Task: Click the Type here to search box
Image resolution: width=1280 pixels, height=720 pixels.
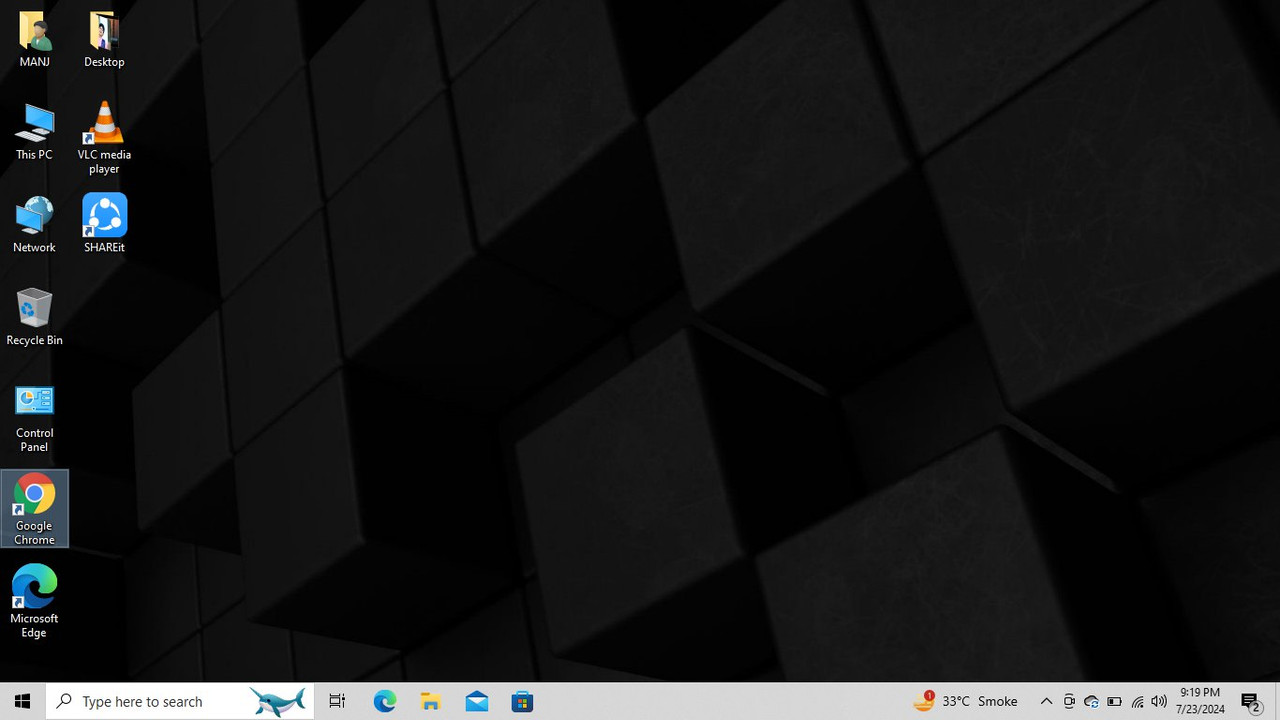Action: 180,701
